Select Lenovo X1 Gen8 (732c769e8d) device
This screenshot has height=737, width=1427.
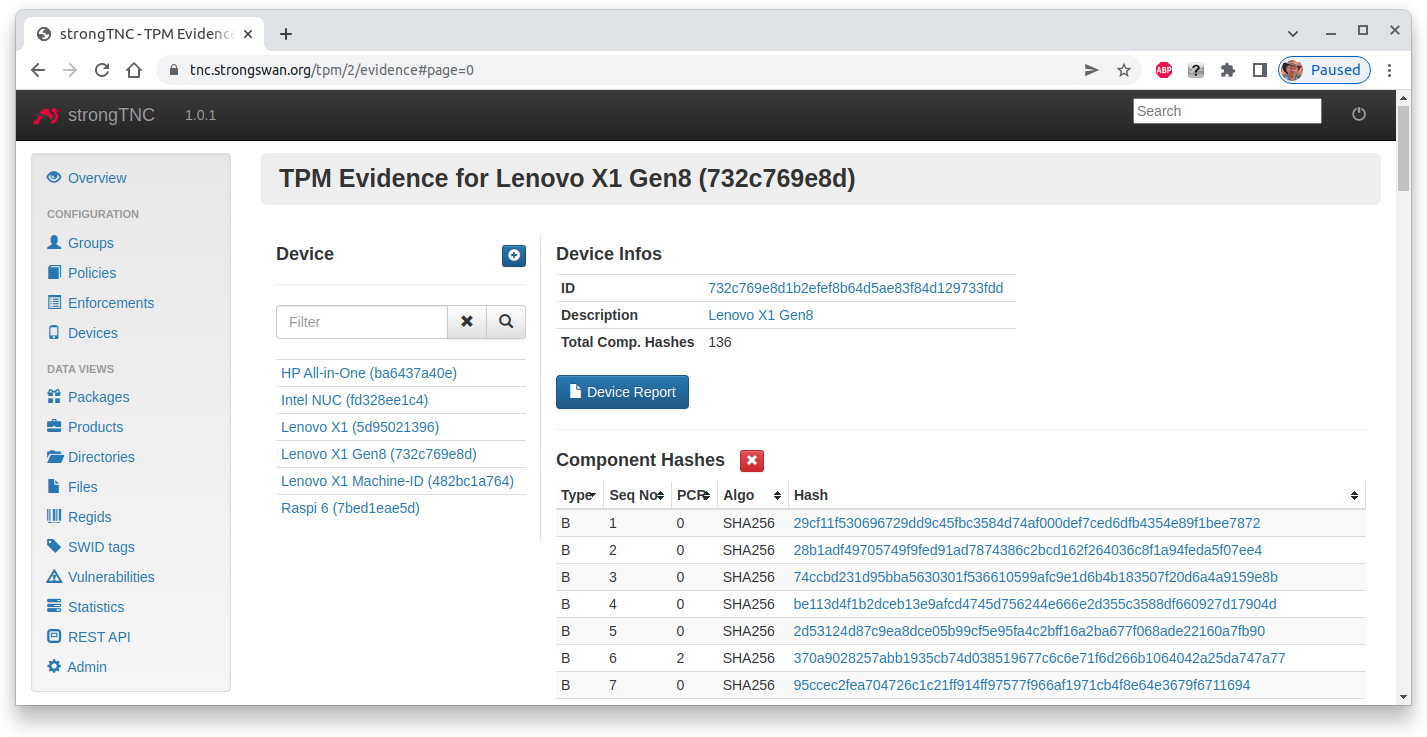(379, 454)
